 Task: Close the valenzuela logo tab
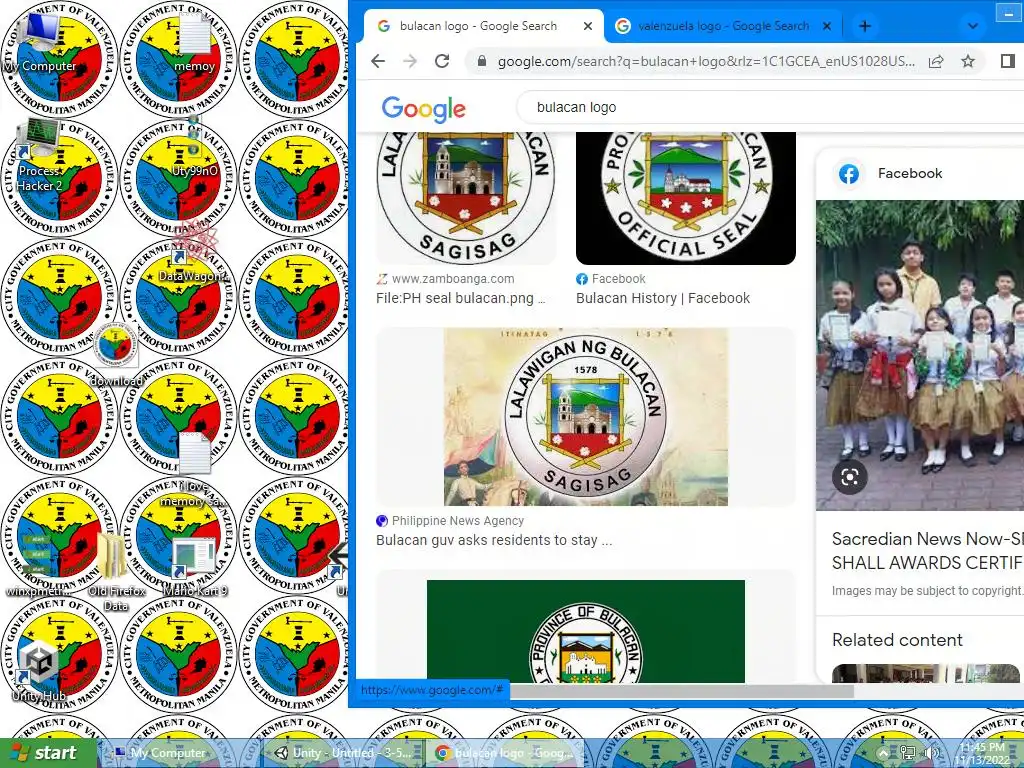[x=827, y=26]
